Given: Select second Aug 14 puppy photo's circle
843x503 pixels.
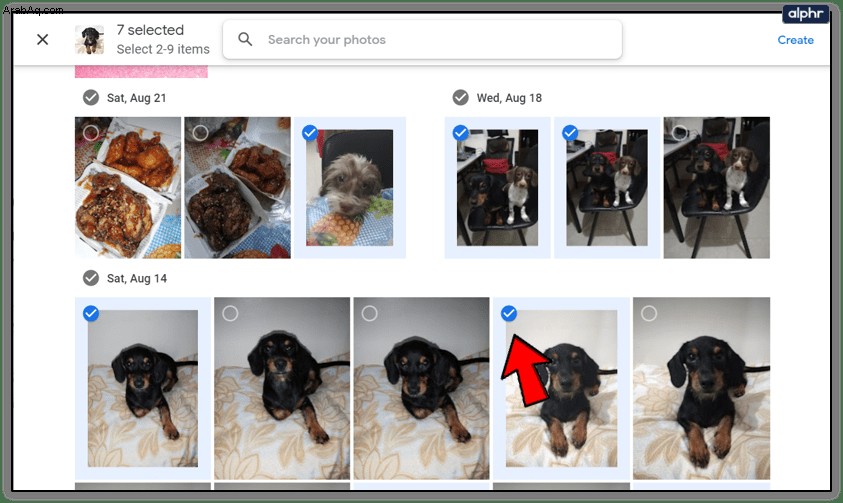Looking at the screenshot, I should coord(230,313).
